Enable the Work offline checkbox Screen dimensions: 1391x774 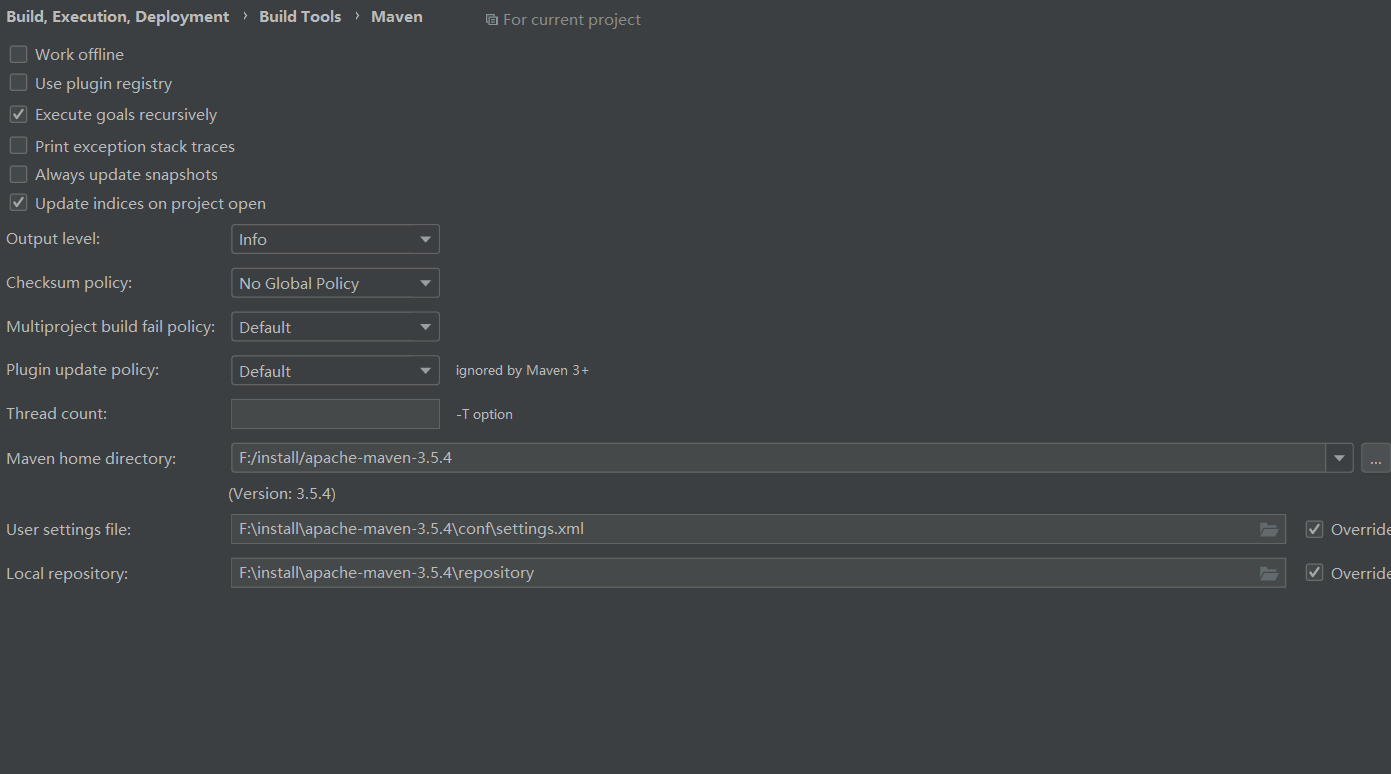[x=18, y=54]
